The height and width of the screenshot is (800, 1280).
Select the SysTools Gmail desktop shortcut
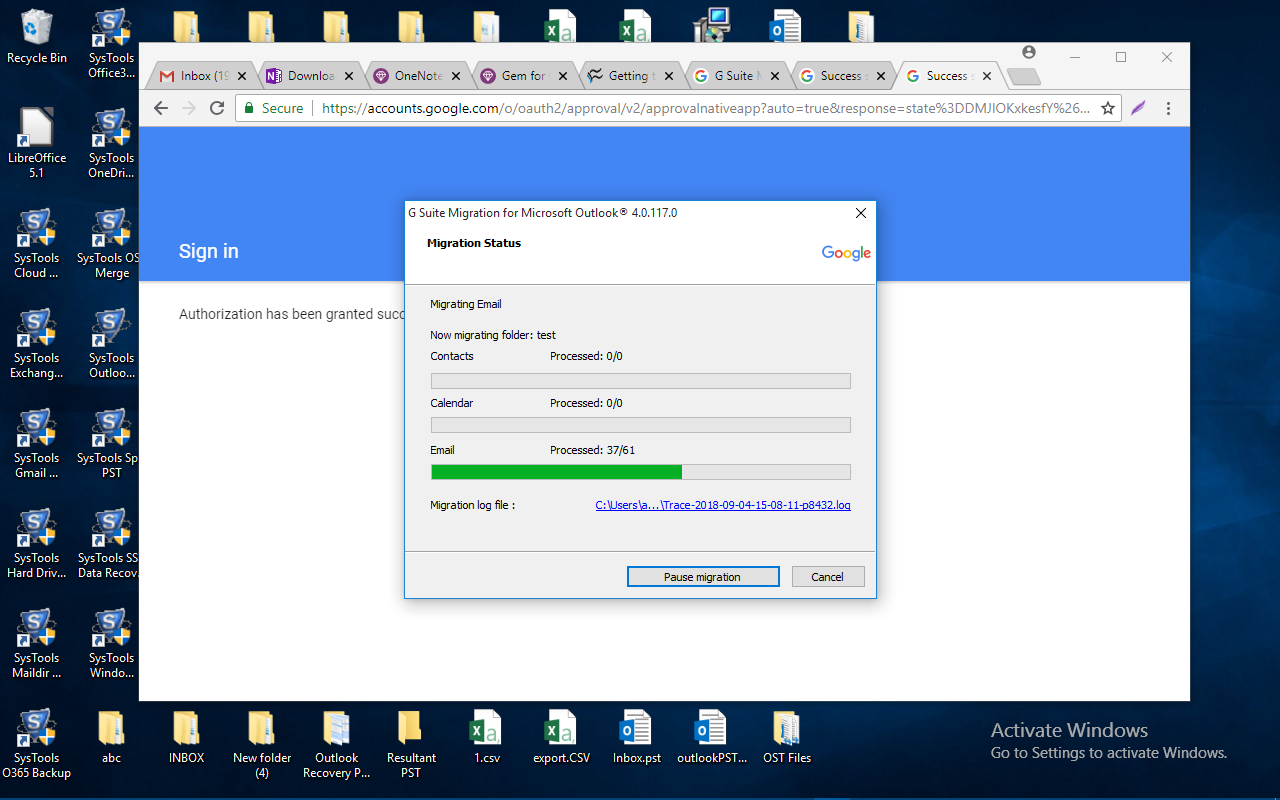coord(37,443)
